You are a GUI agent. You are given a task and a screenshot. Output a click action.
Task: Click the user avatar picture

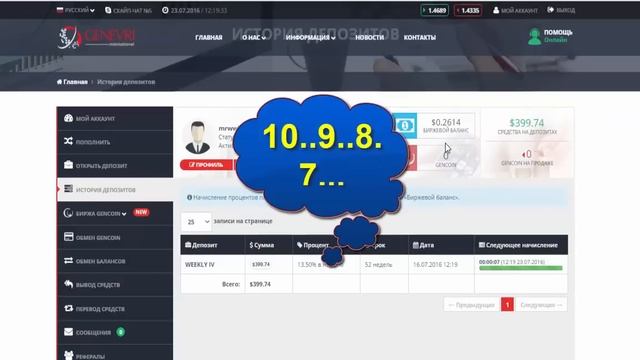198,137
